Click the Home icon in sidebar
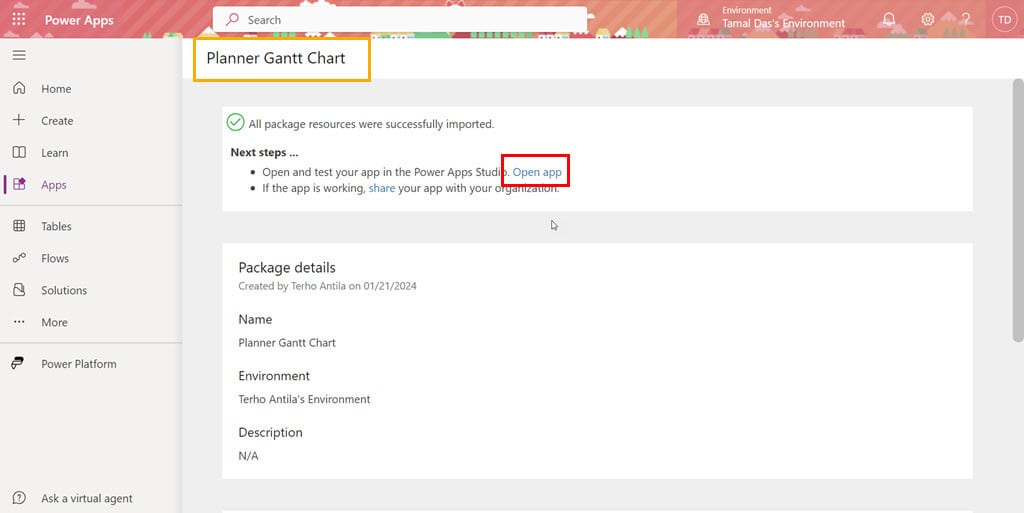The height and width of the screenshot is (513, 1024). (19, 88)
